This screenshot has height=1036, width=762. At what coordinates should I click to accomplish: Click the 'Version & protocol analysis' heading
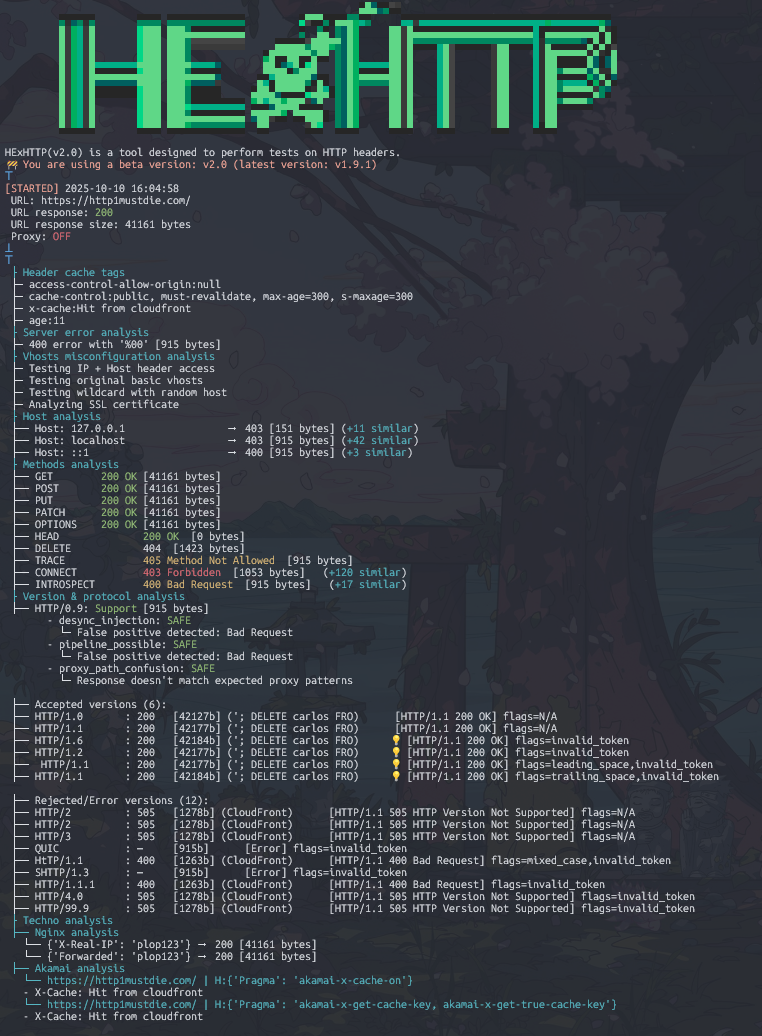click(104, 596)
